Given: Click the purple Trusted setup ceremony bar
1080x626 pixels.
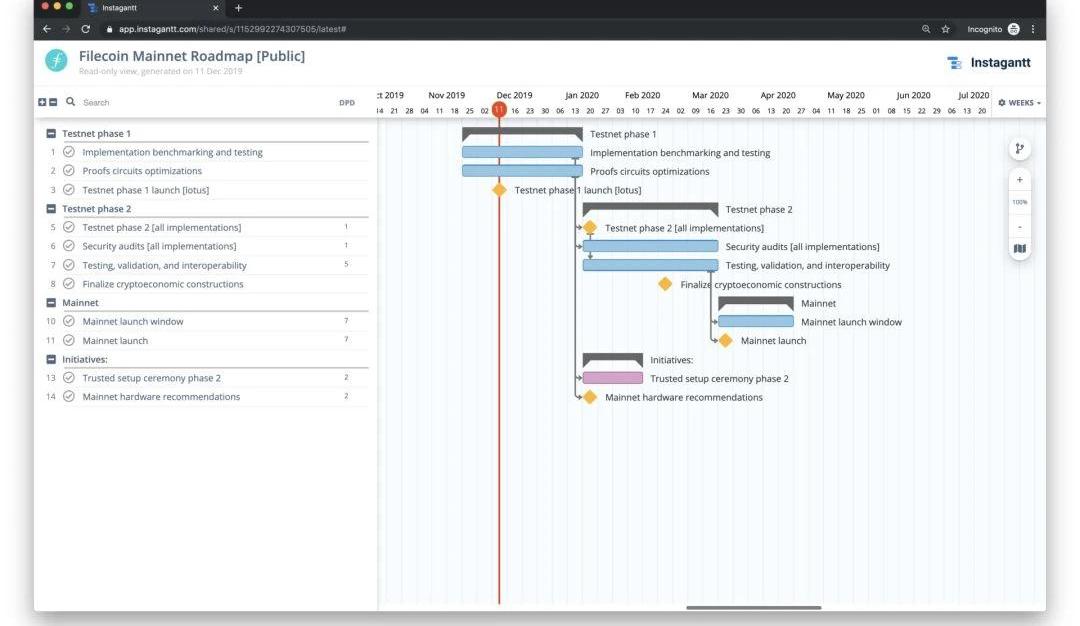Looking at the screenshot, I should pos(612,378).
